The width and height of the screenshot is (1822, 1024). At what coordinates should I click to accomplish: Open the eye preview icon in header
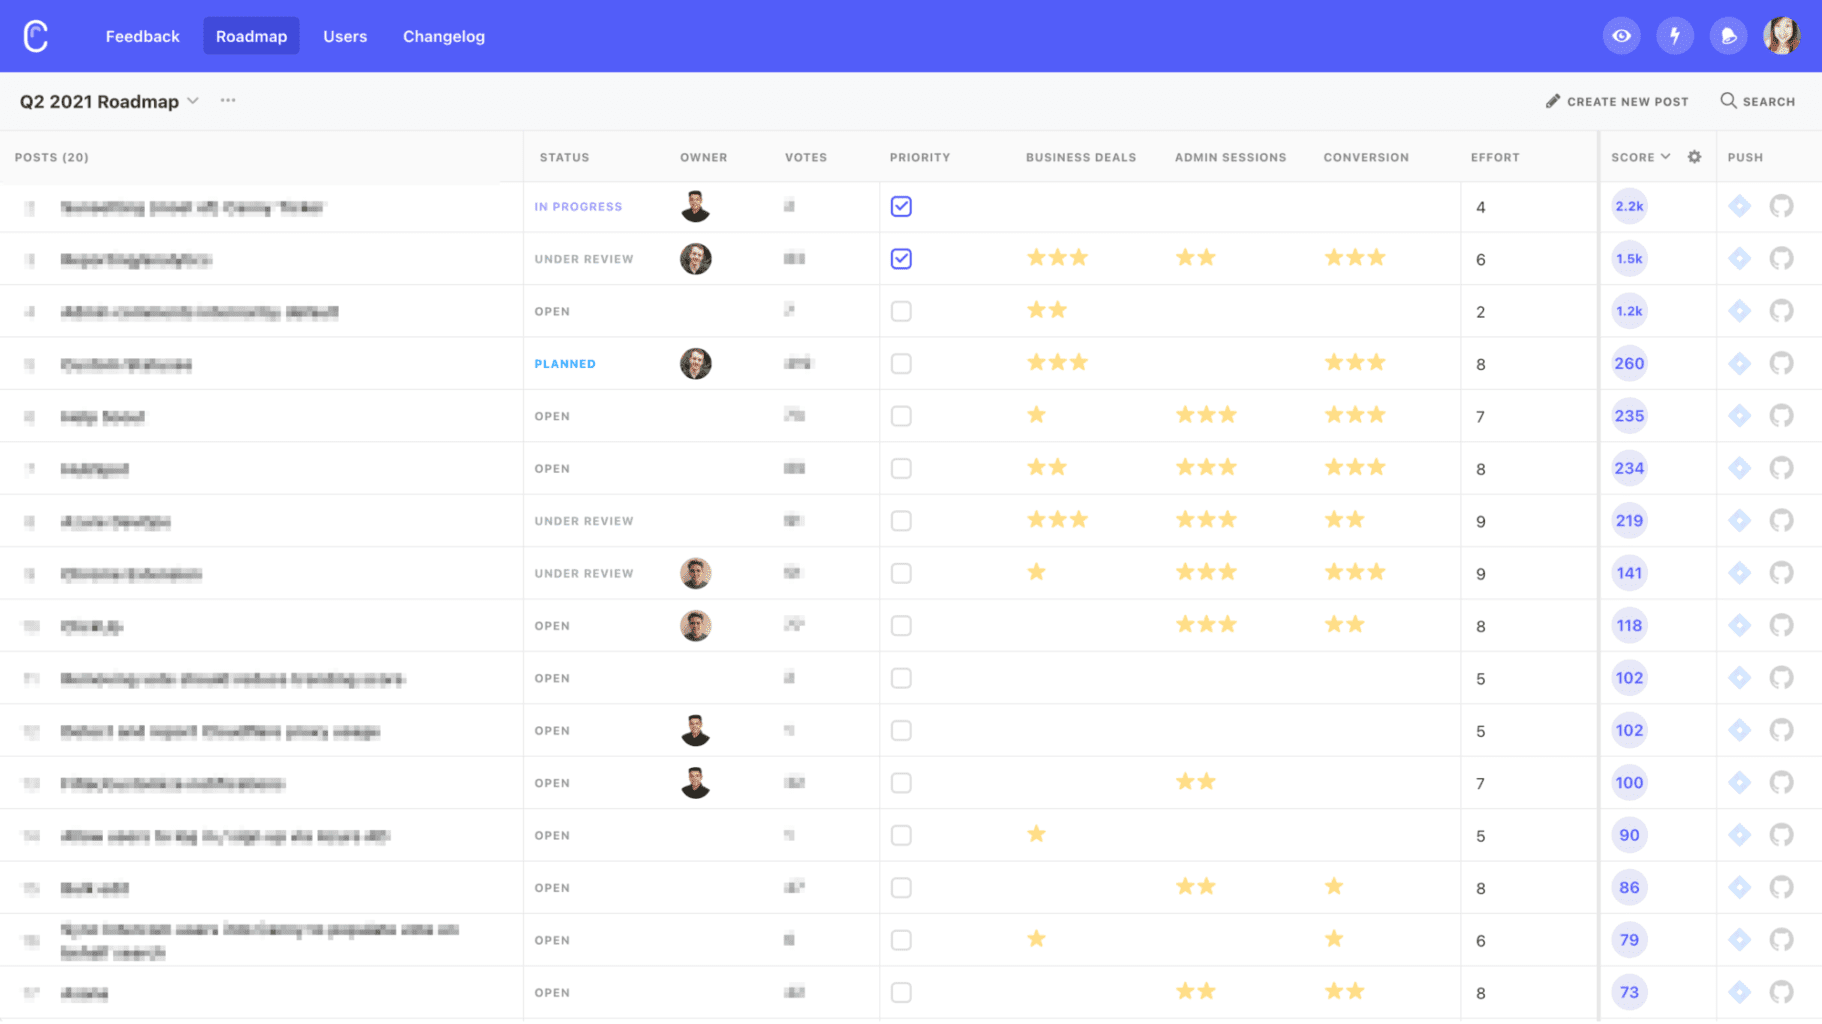tap(1621, 36)
